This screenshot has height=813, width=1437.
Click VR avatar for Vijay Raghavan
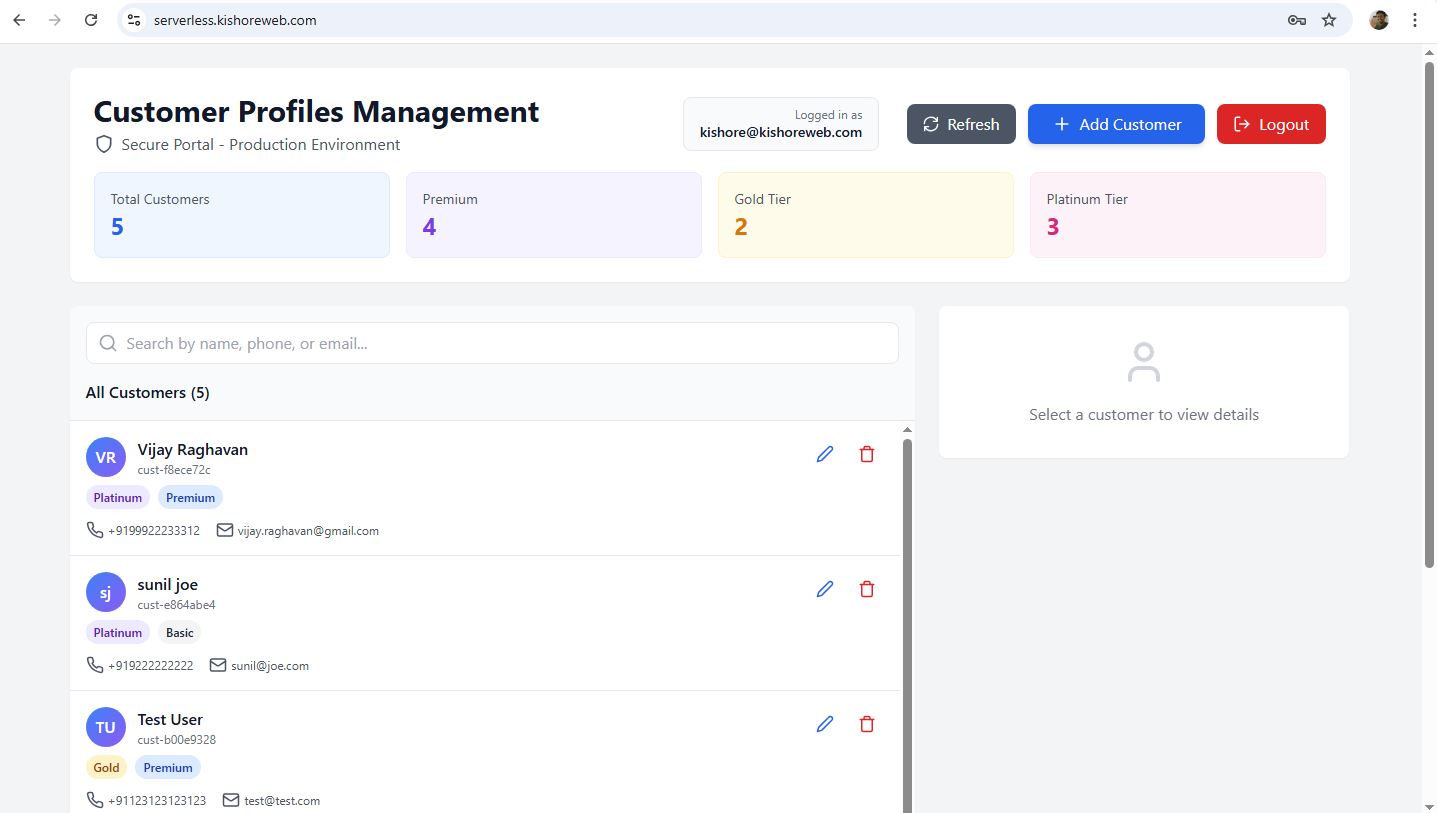[x=105, y=457]
